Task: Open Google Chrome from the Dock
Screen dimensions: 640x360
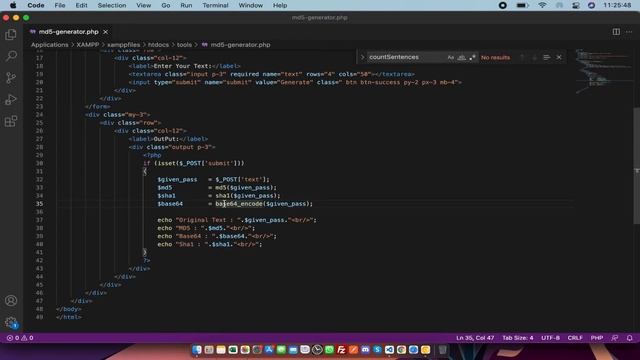Action: (402, 350)
